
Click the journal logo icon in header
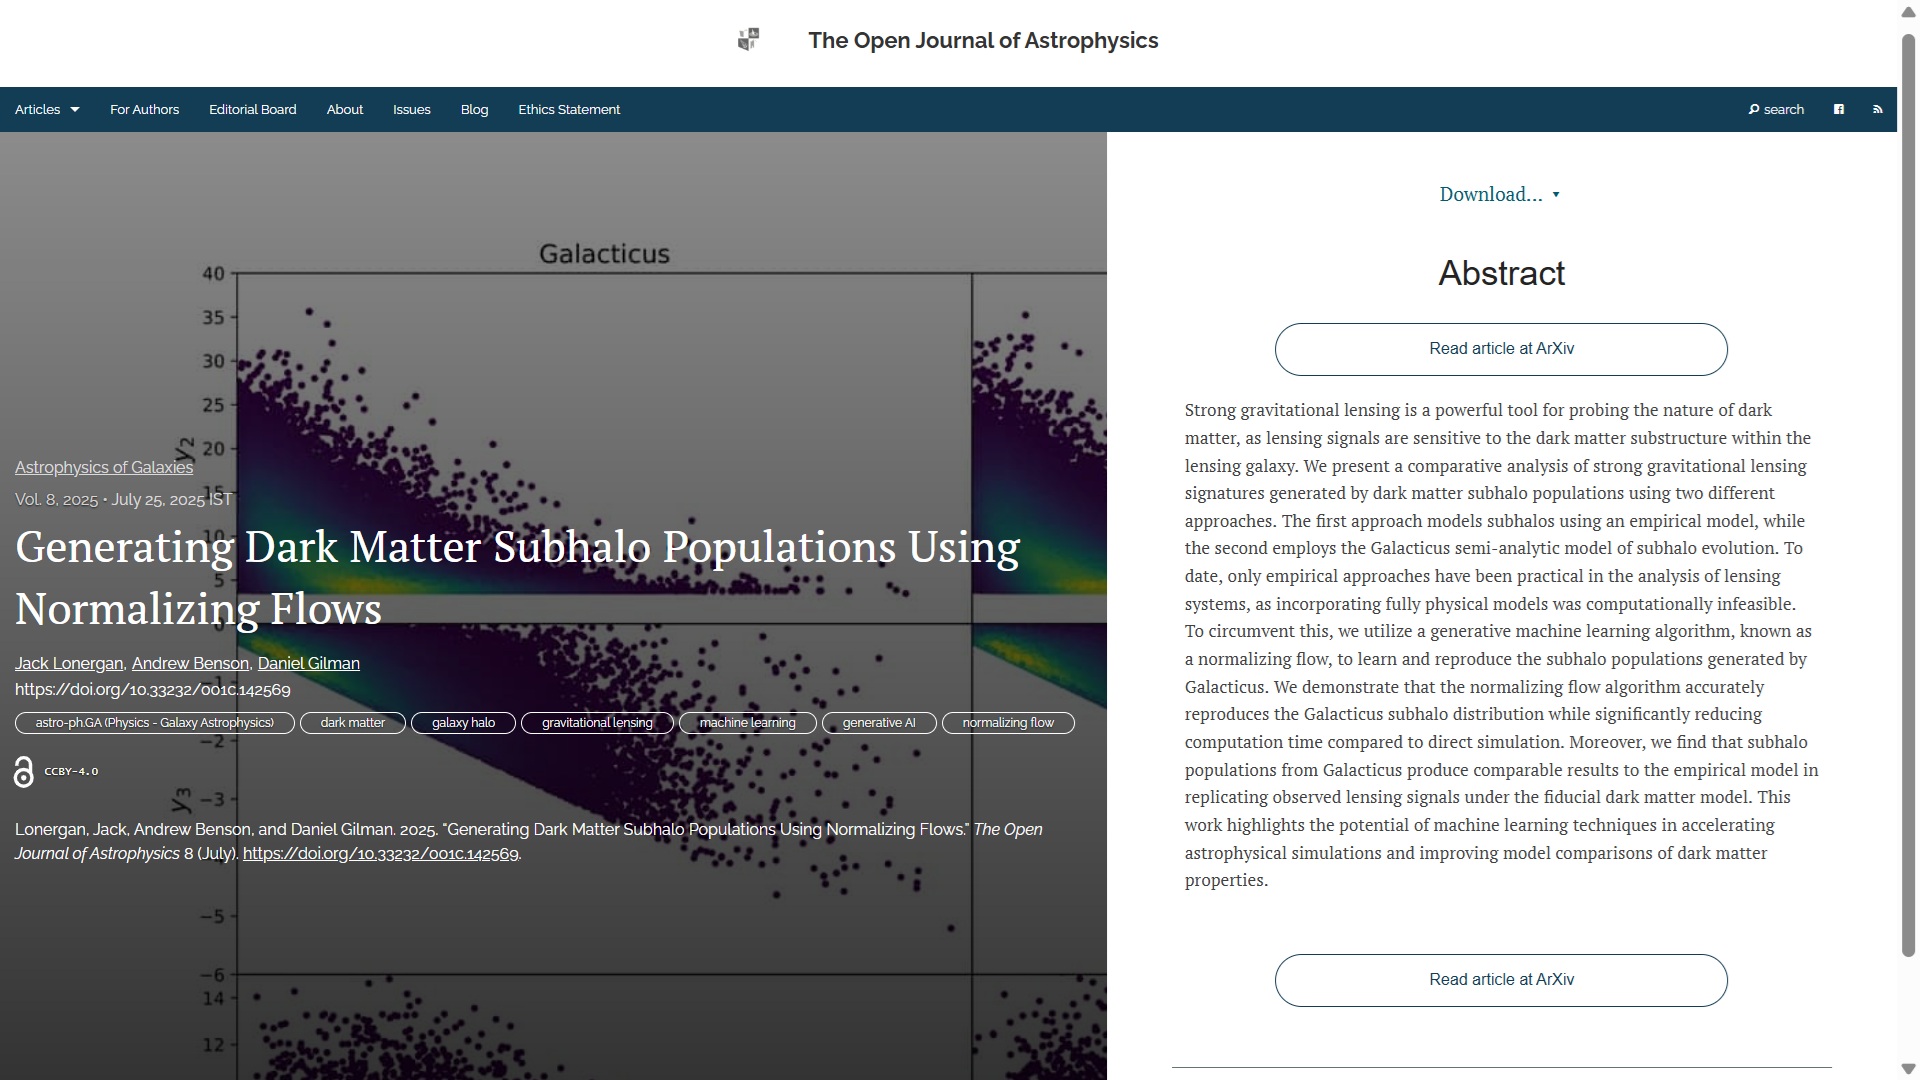click(x=748, y=40)
